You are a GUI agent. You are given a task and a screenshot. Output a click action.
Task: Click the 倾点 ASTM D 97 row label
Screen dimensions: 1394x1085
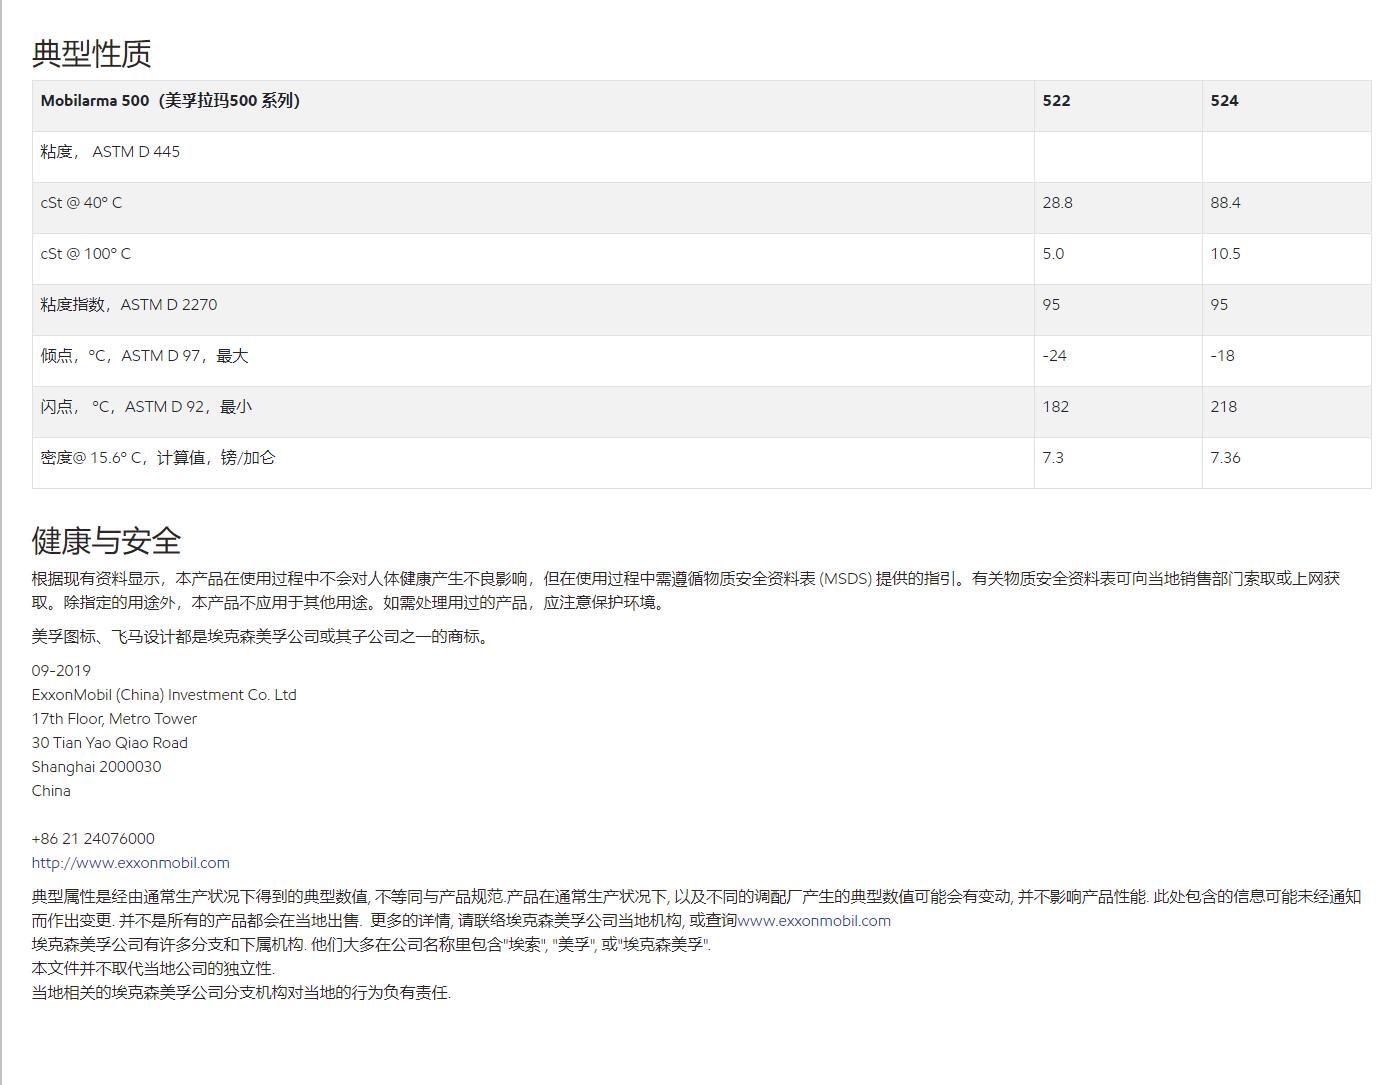(145, 356)
